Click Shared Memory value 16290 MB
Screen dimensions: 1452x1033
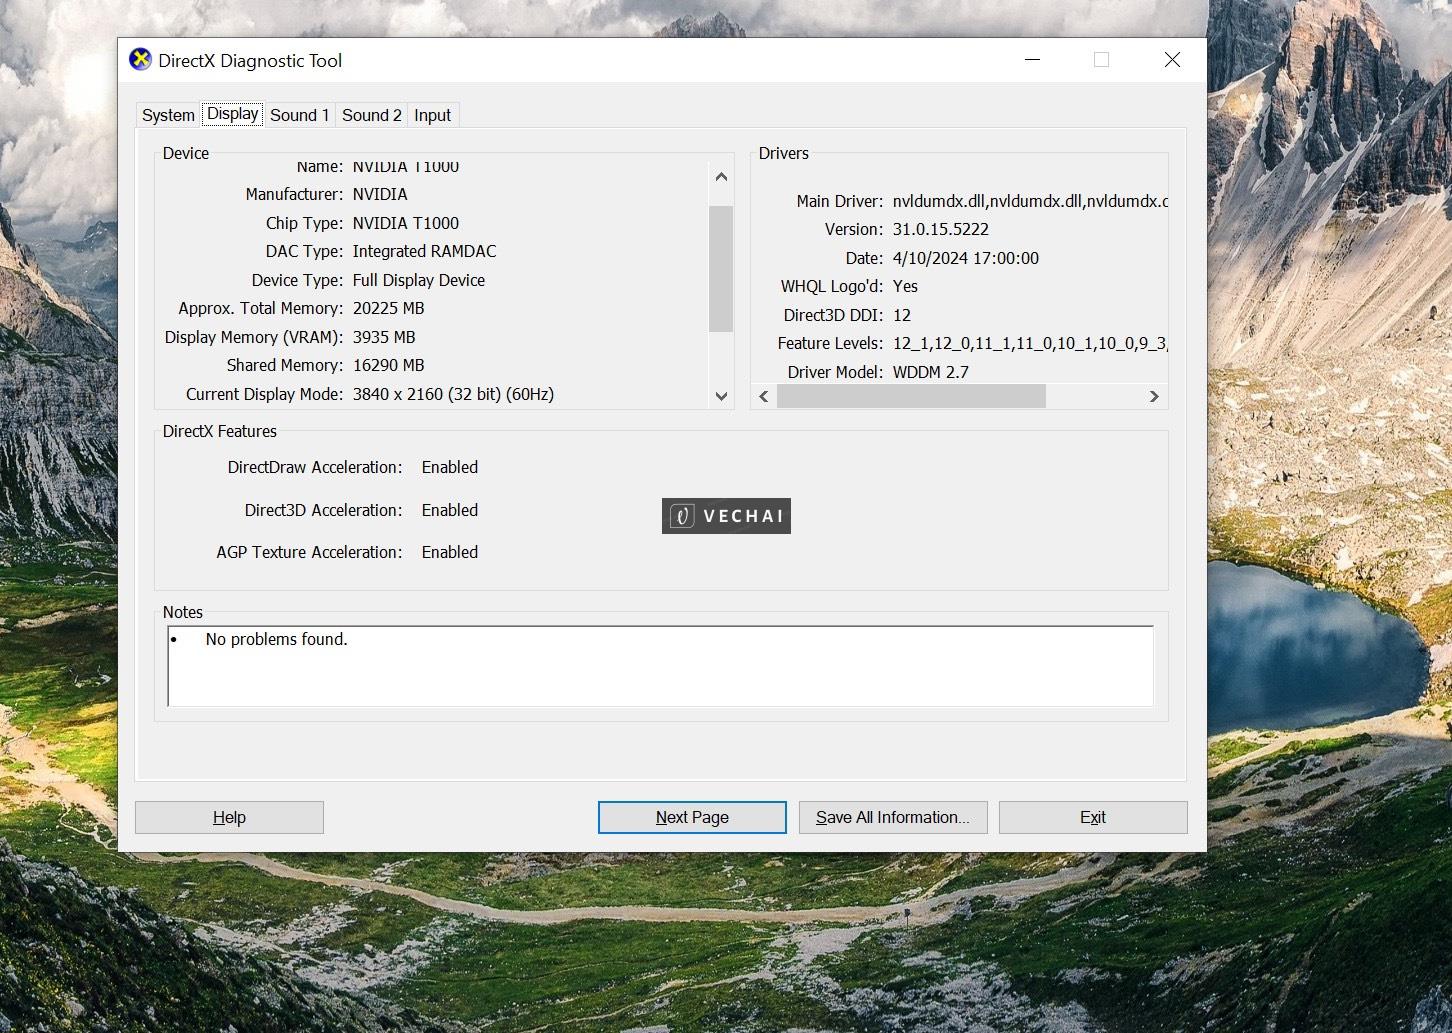388,365
